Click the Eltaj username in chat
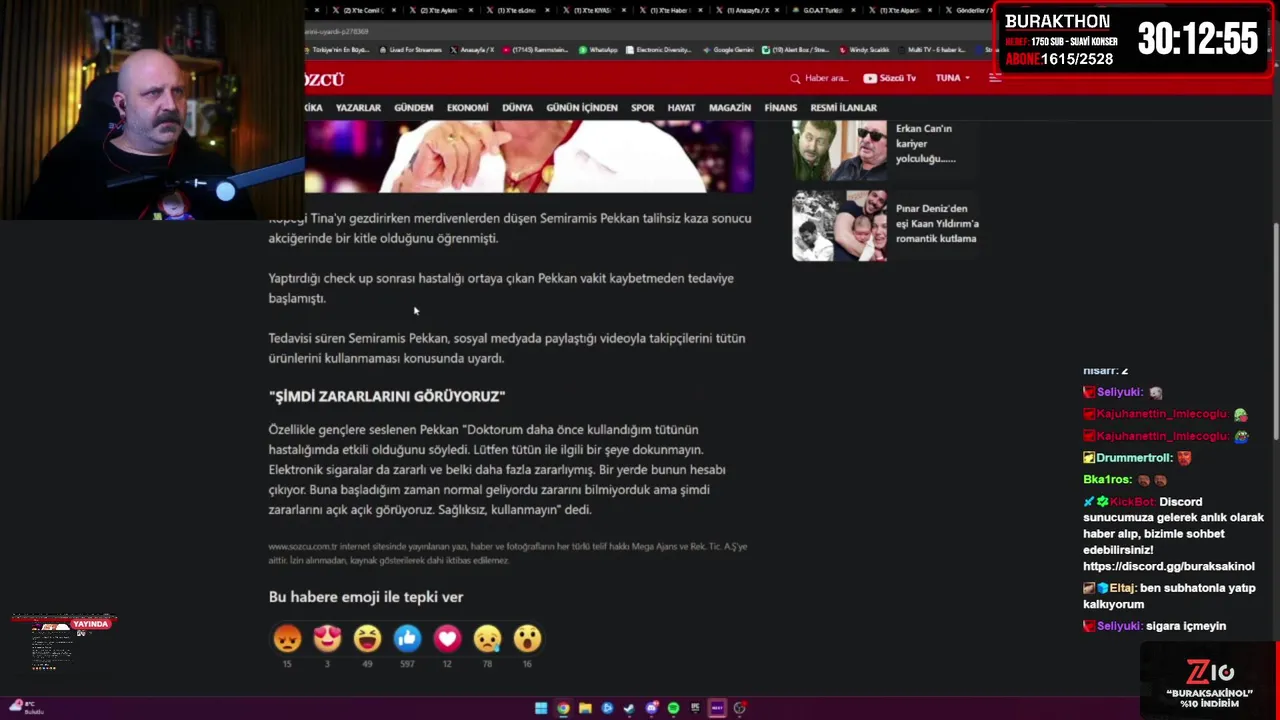 [x=1122, y=588]
